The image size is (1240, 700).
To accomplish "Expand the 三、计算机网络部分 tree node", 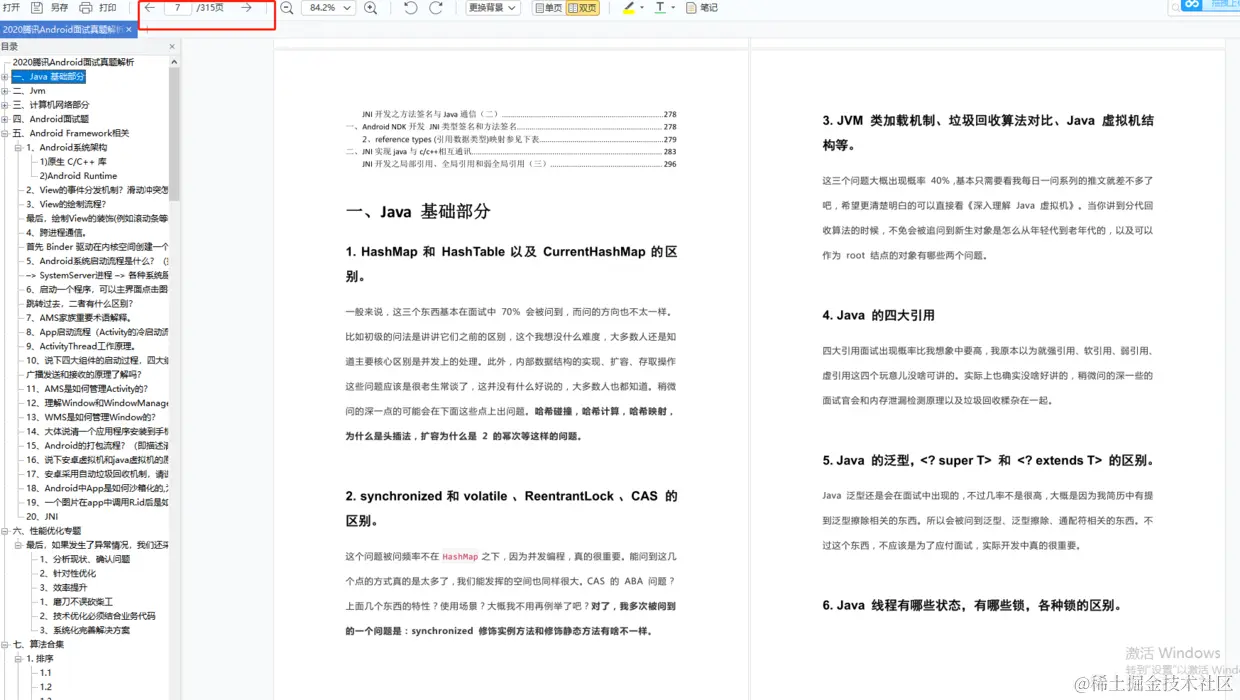I will tap(5, 105).
